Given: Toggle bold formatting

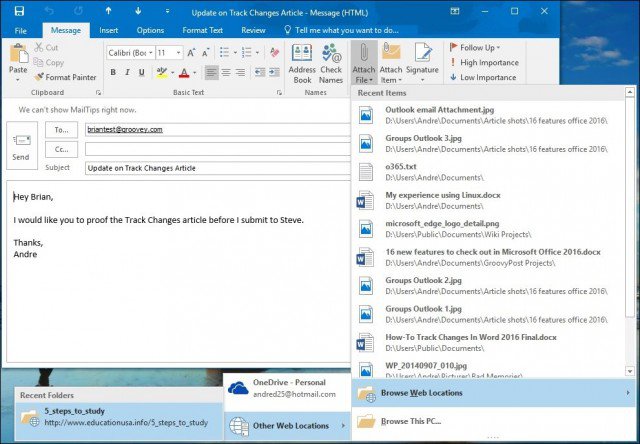Looking at the screenshot, I should click(113, 73).
